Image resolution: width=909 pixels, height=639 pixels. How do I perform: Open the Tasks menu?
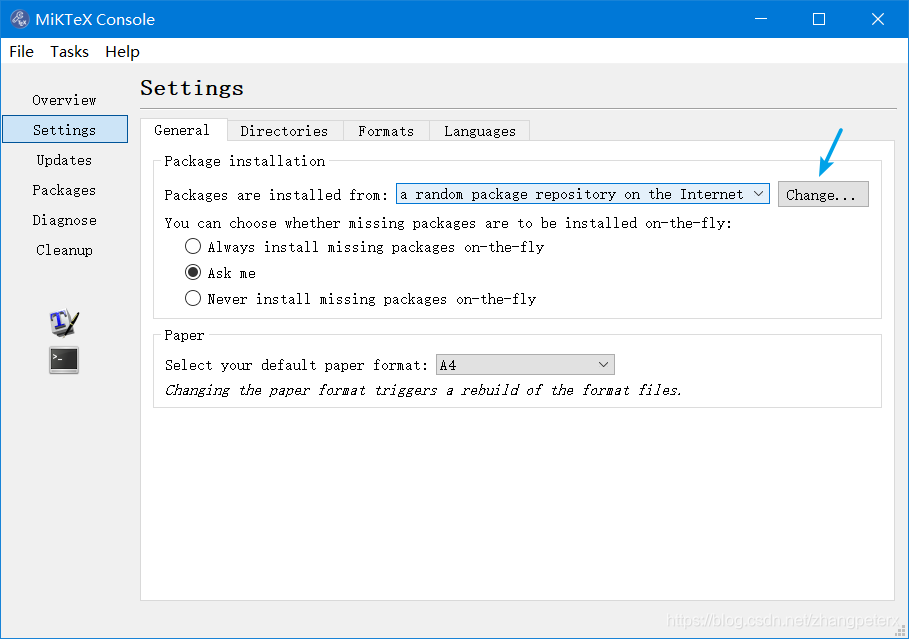pyautogui.click(x=69, y=52)
